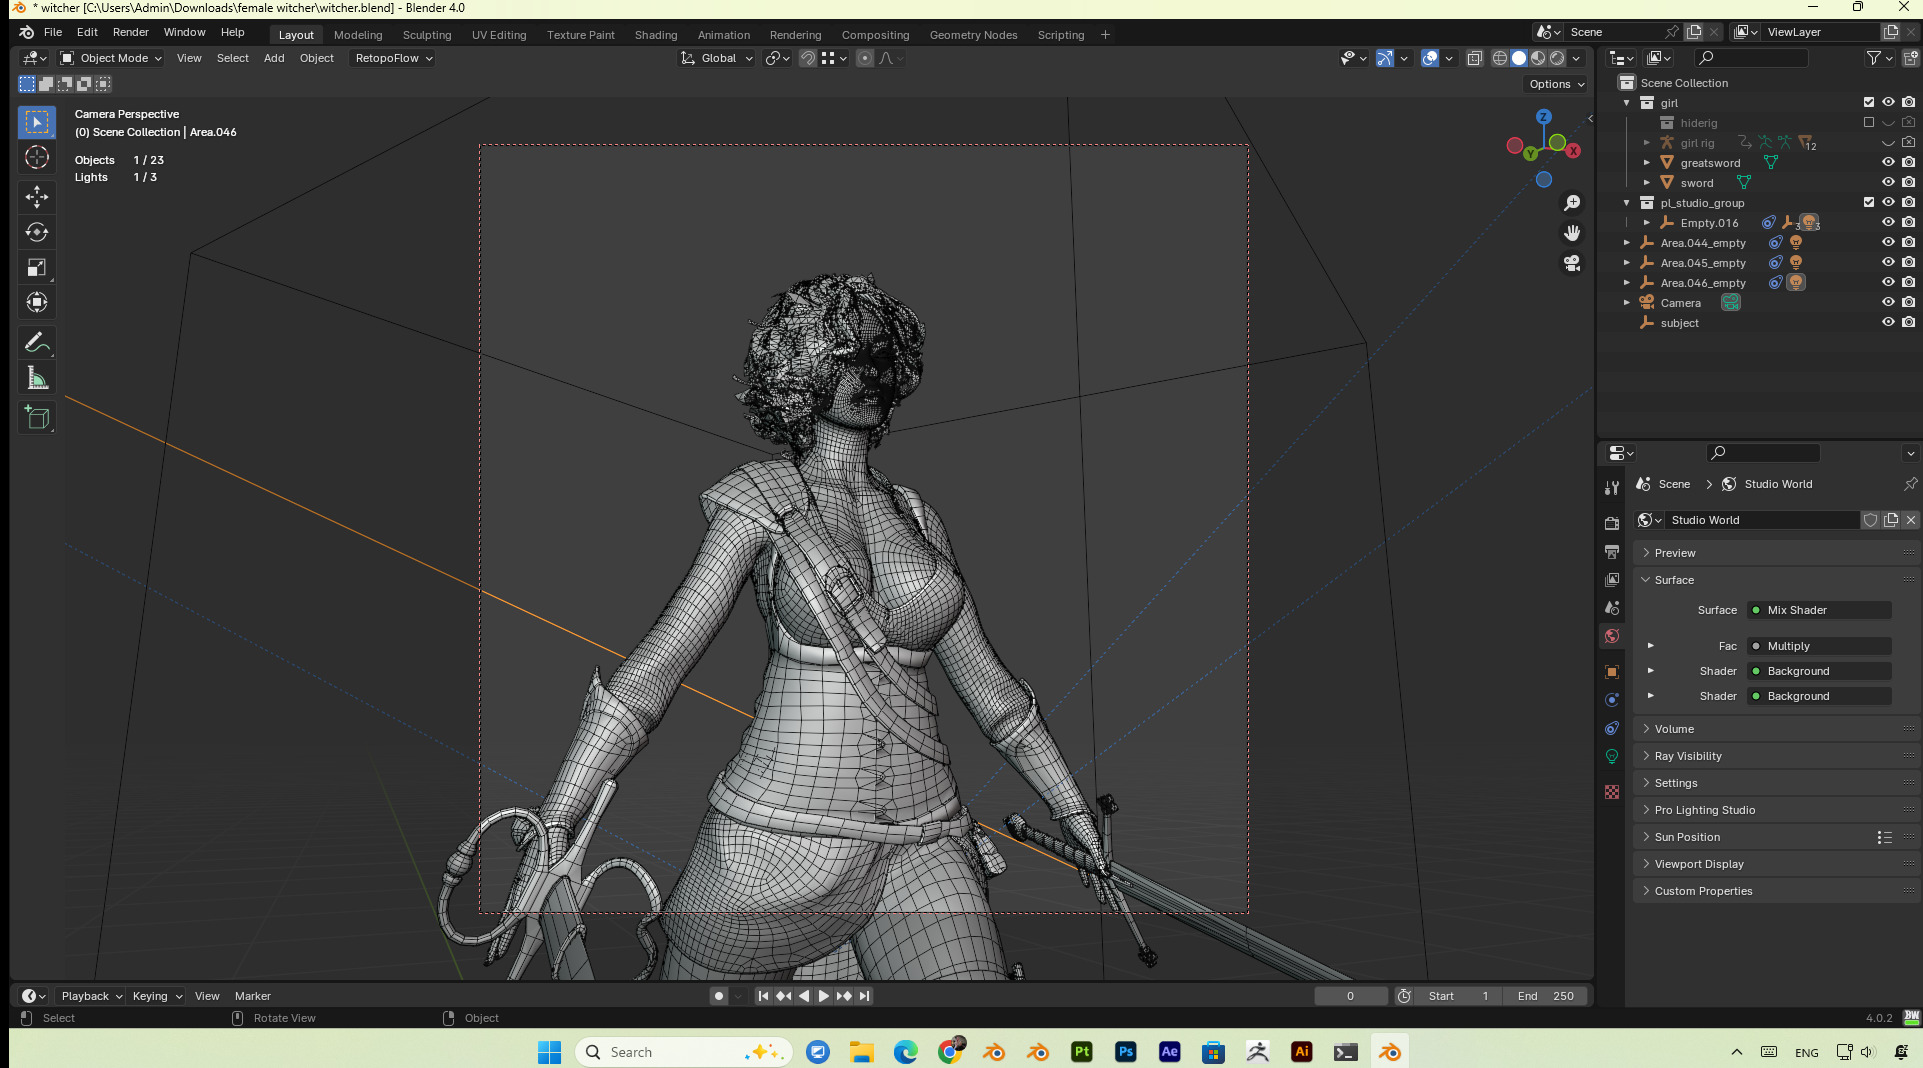Click the current frame field
Screen dimensions: 1923x1068
click(1350, 996)
